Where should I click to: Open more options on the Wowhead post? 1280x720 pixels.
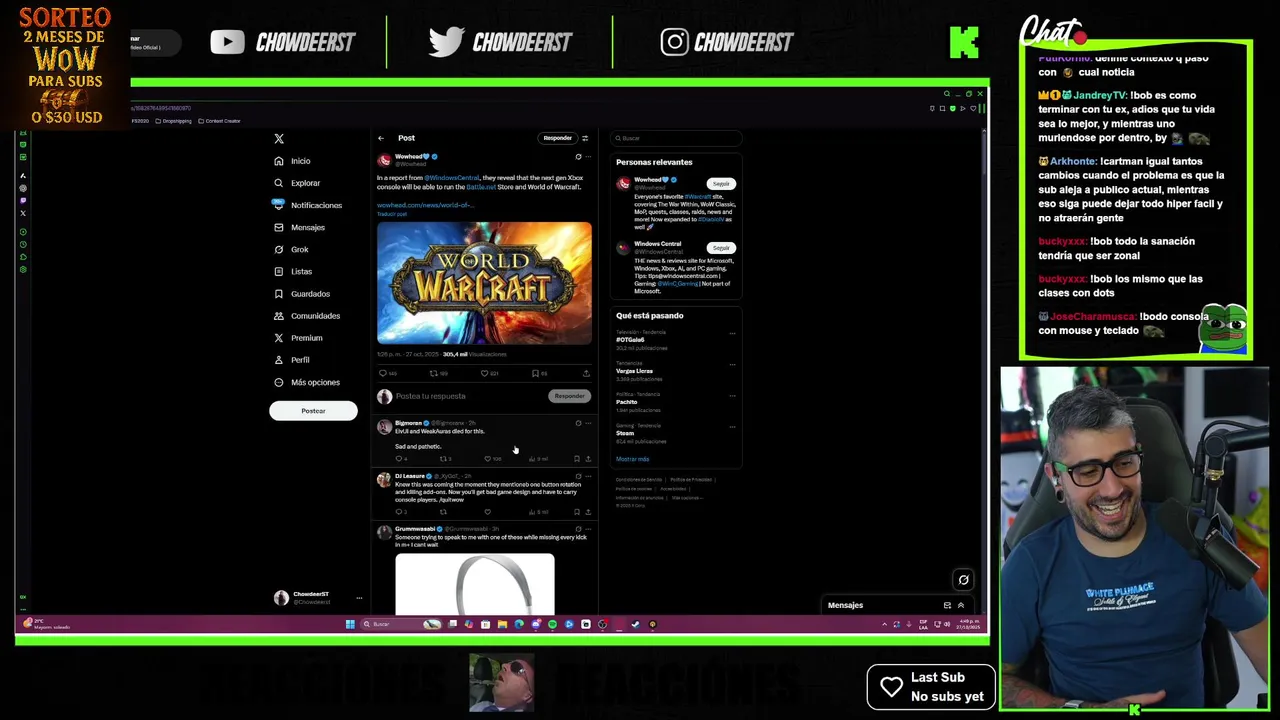[588, 157]
